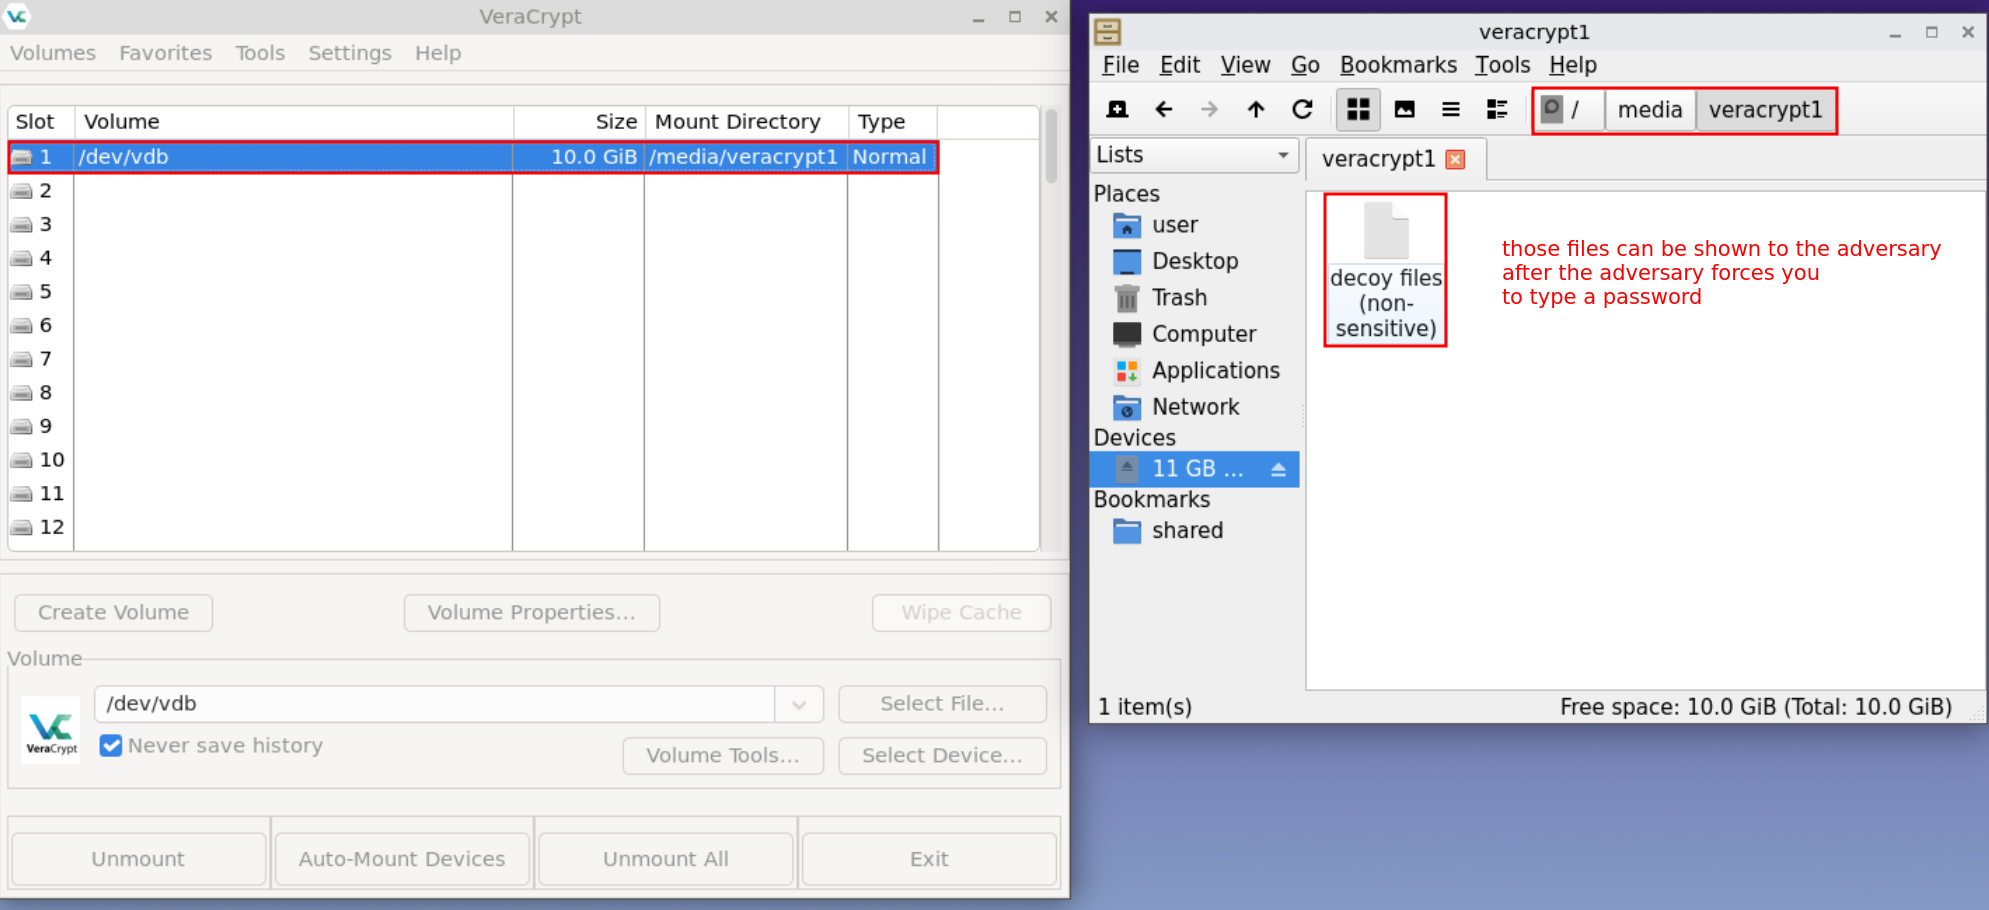Click file manager title bar icon
The width and height of the screenshot is (1989, 910).
1107,32
